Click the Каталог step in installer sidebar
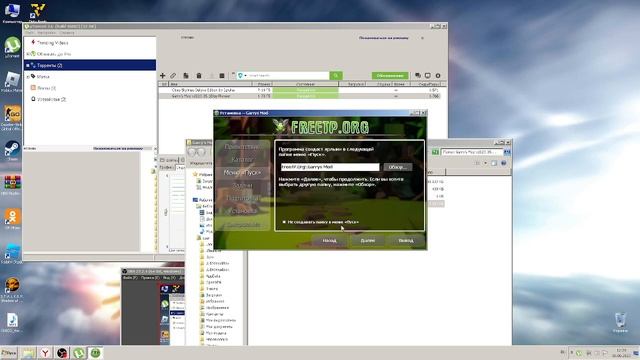The image size is (640, 360). point(242,160)
